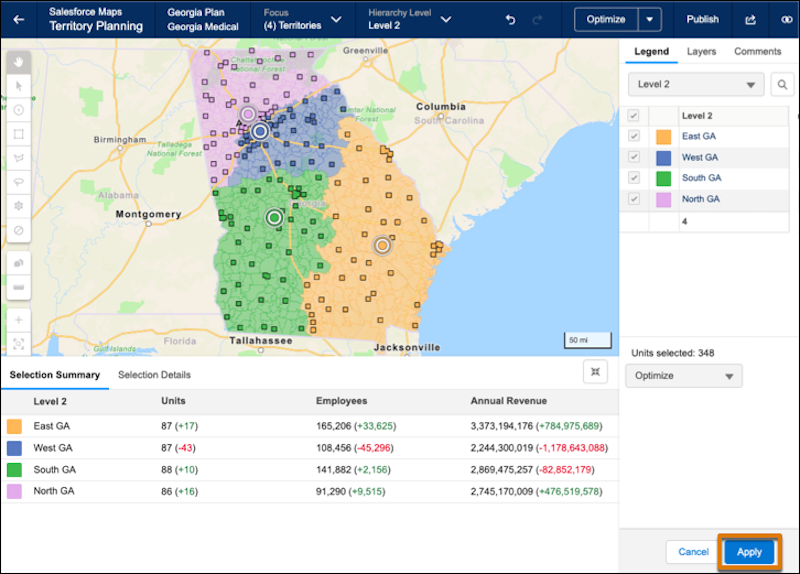The width and height of the screenshot is (800, 574).
Task: Click the North GA legend link
Action: tap(701, 199)
